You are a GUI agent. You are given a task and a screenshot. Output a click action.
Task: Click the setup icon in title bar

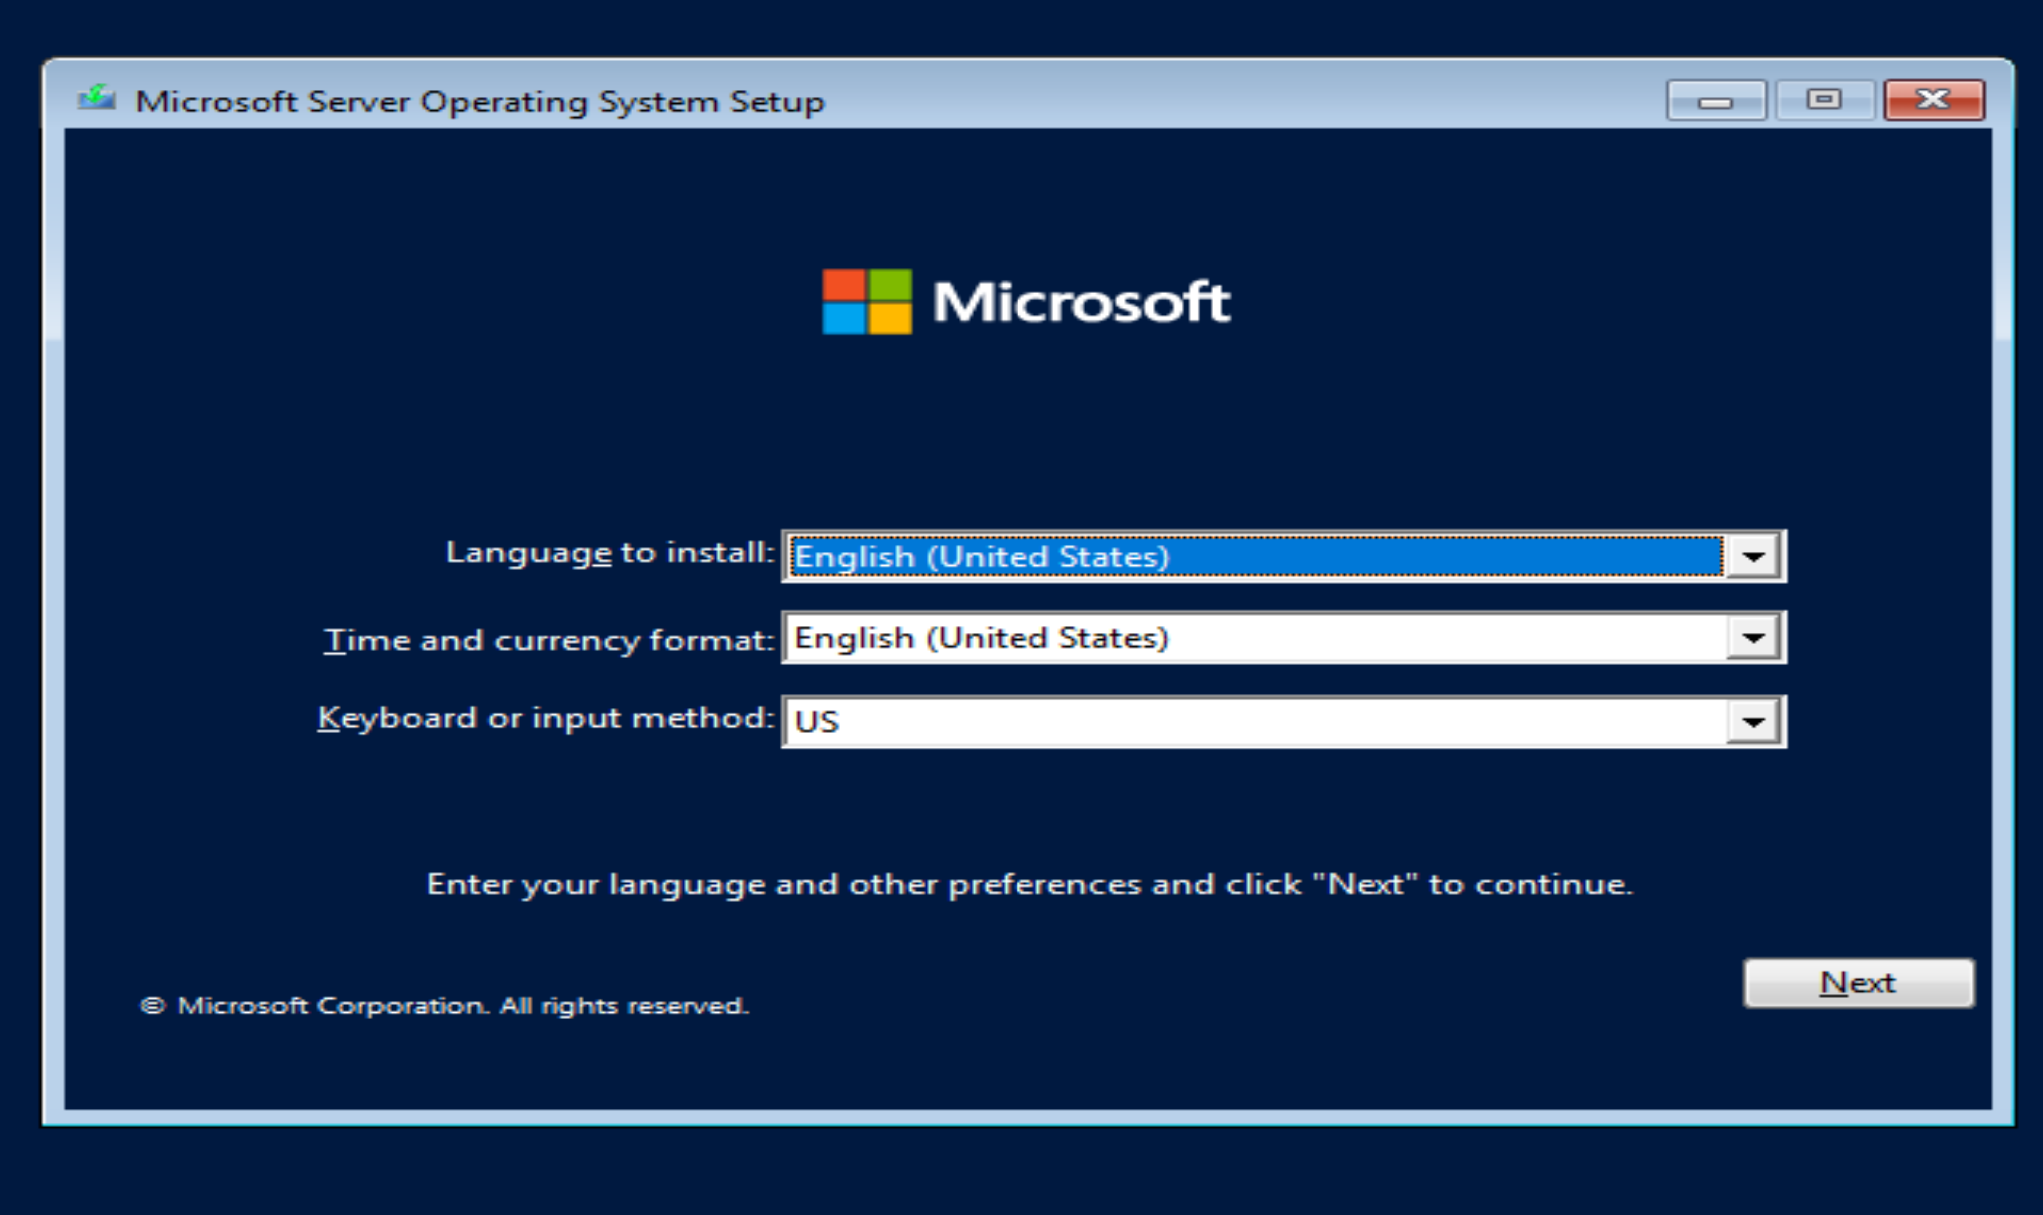[x=97, y=99]
